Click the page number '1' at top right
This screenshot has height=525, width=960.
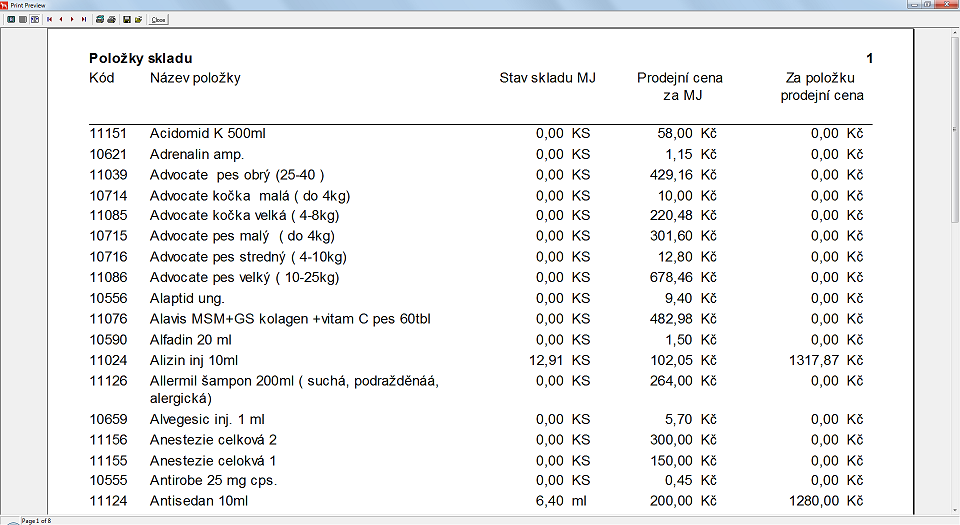tap(869, 59)
